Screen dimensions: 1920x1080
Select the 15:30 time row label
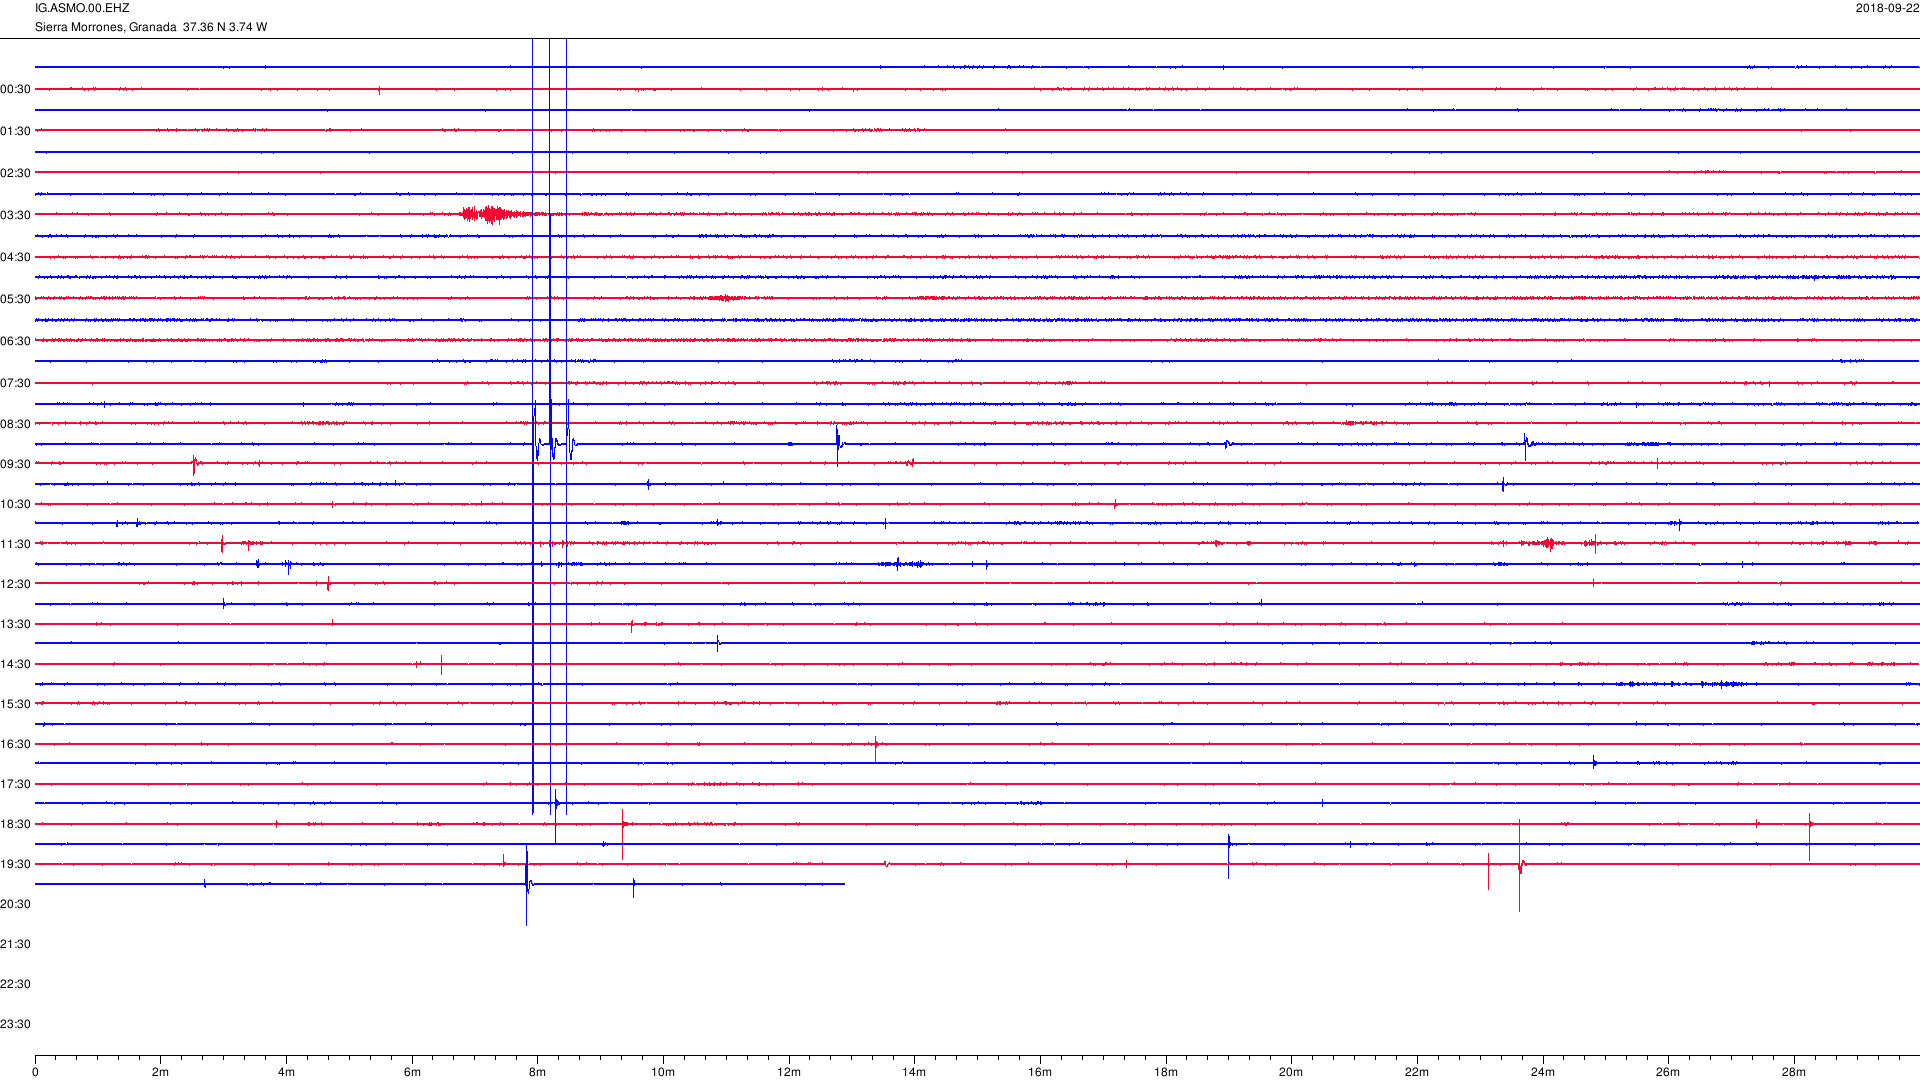coord(16,704)
